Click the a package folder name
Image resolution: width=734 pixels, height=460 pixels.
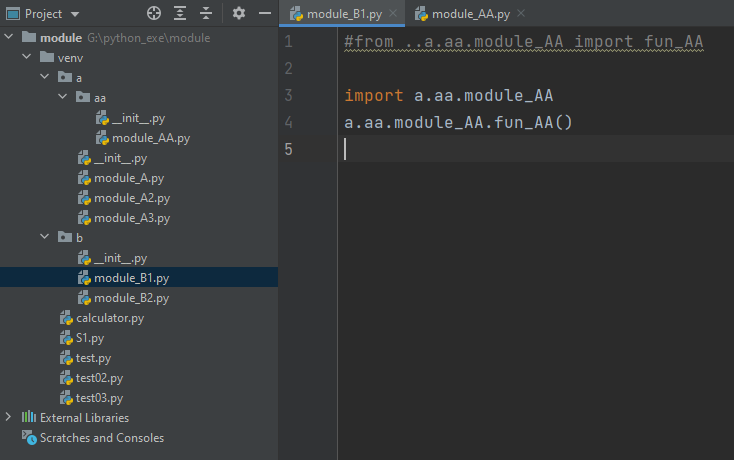pyautogui.click(x=79, y=78)
